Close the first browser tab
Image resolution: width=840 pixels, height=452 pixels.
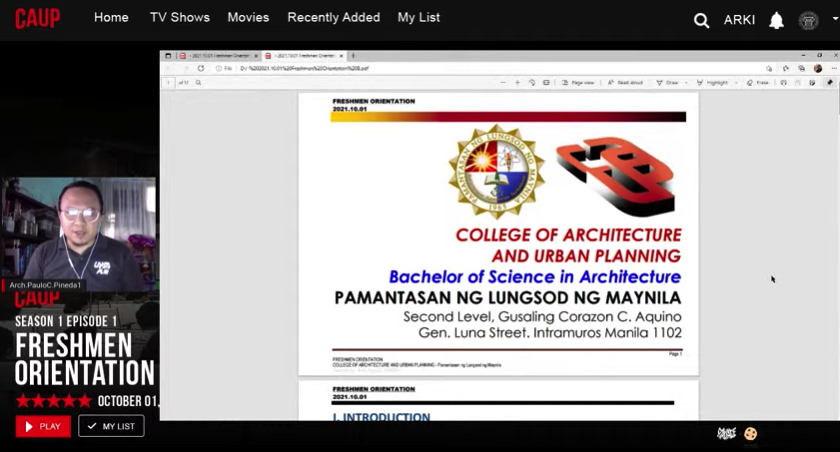tap(256, 56)
